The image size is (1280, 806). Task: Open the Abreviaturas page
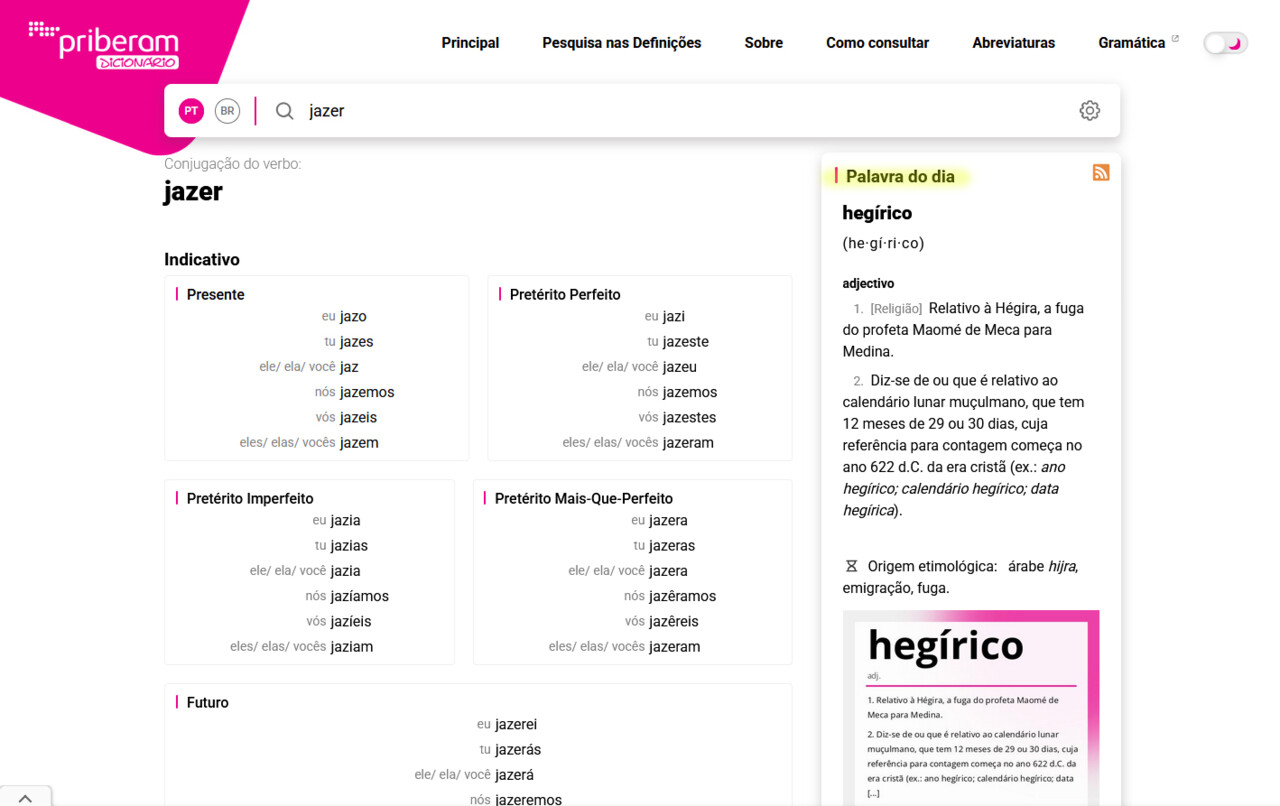click(1013, 43)
